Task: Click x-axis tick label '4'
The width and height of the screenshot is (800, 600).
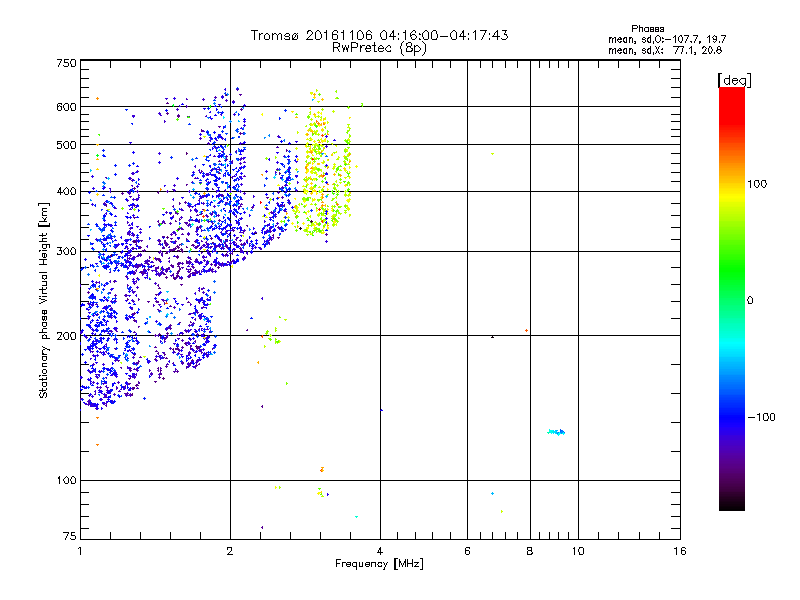Action: click(380, 551)
